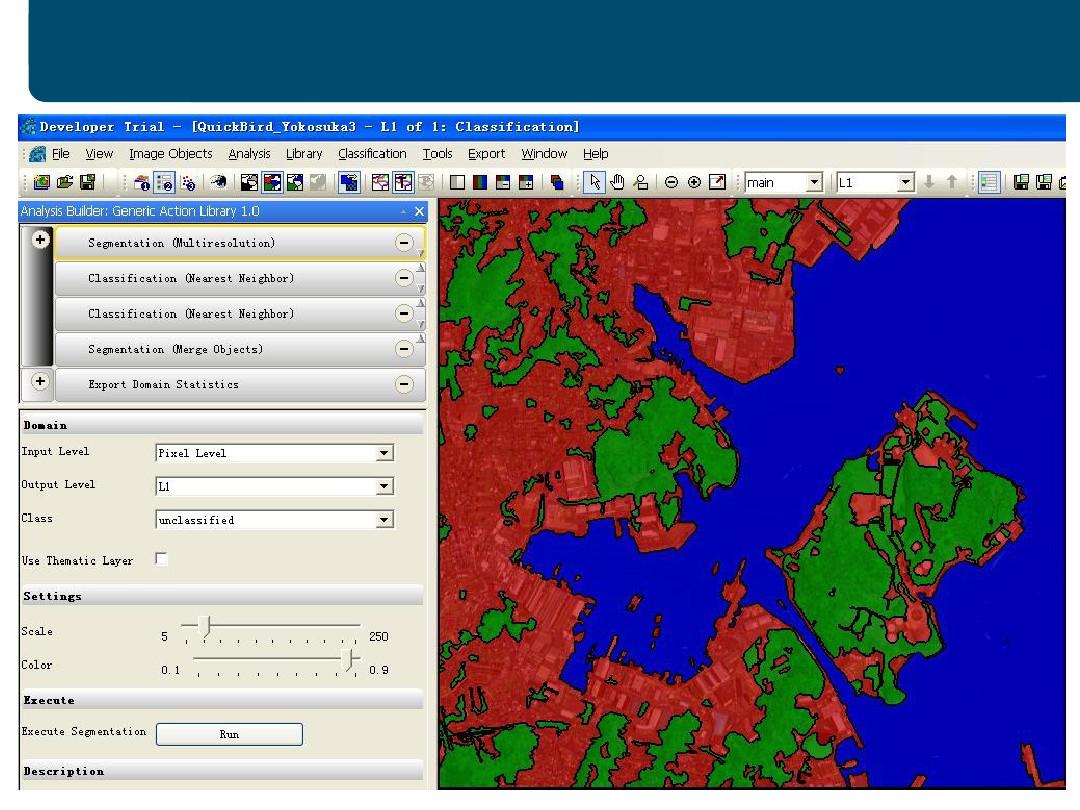1080x810 pixels.
Task: Open the View menu
Action: point(99,154)
